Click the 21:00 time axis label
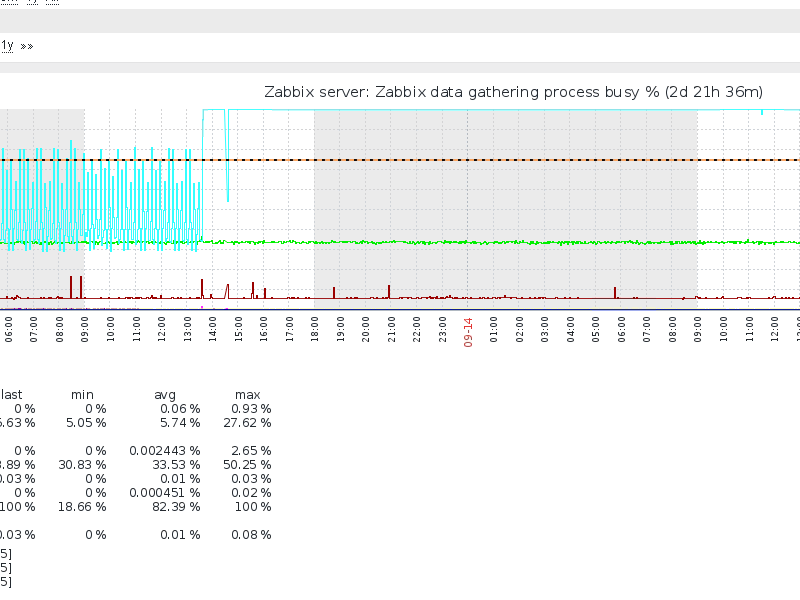Image resolution: width=800 pixels, height=600 pixels. [391, 329]
